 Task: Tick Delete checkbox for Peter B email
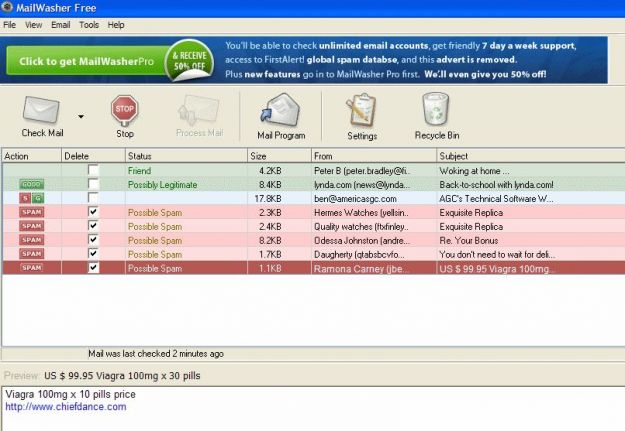pyautogui.click(x=93, y=170)
